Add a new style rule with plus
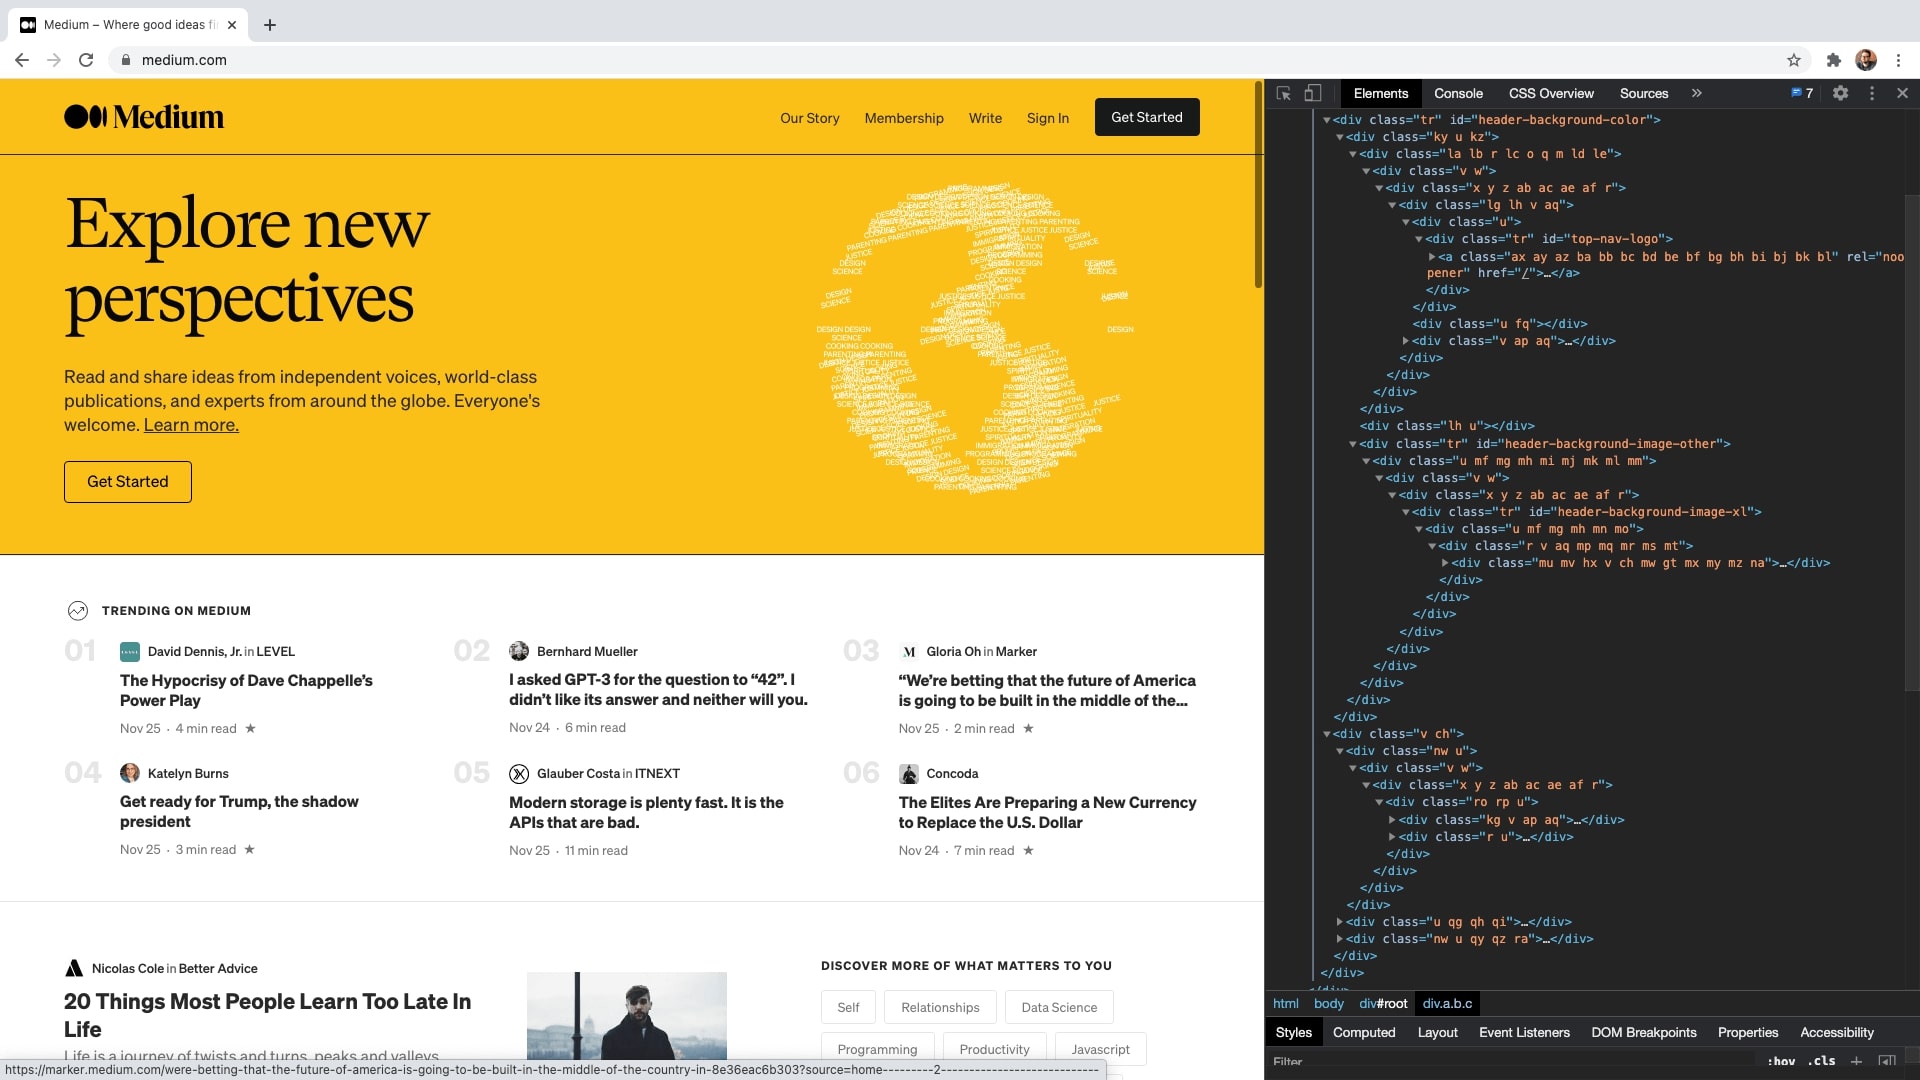Image resolution: width=1920 pixels, height=1080 pixels. [1856, 1062]
